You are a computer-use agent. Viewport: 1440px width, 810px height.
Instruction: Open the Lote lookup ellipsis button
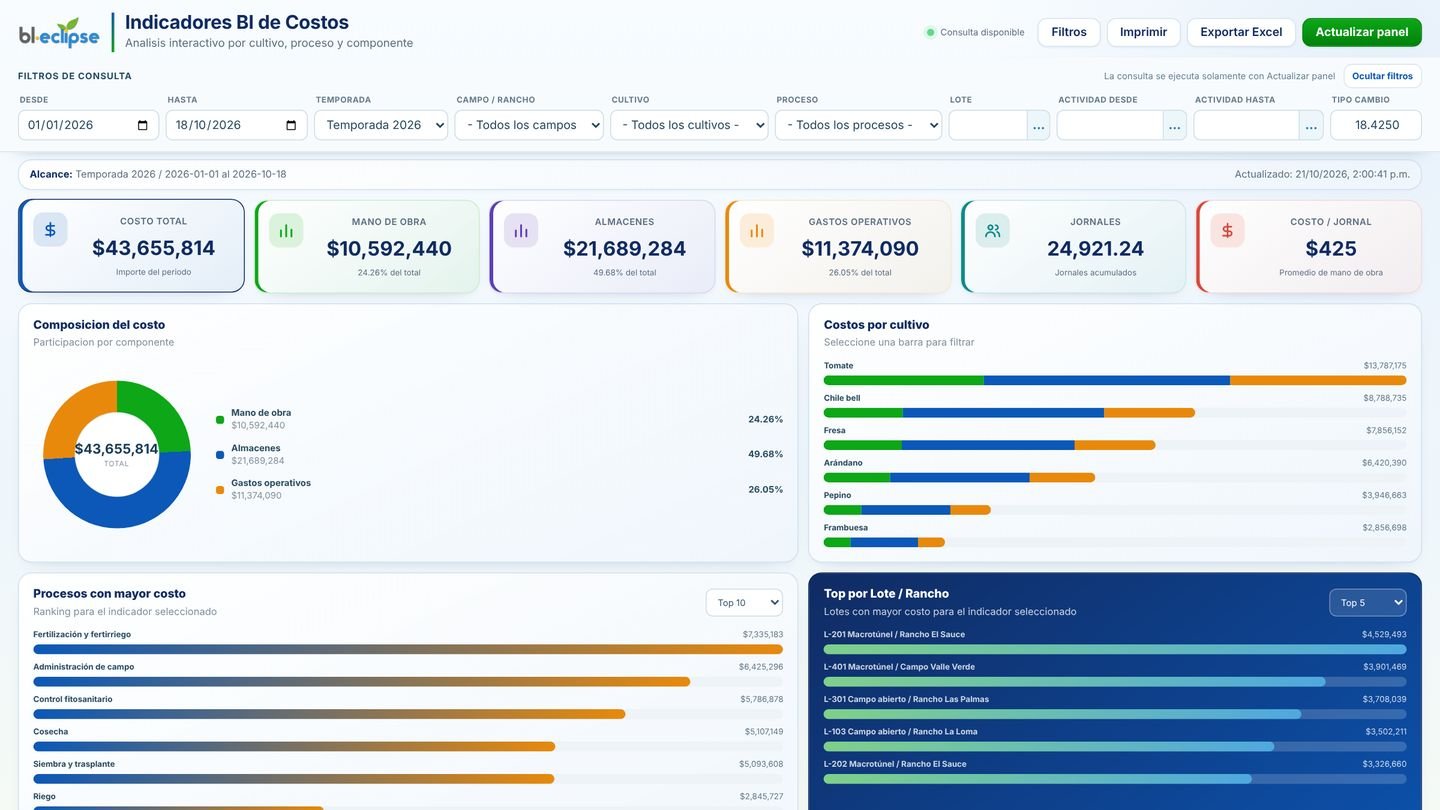click(x=1039, y=125)
